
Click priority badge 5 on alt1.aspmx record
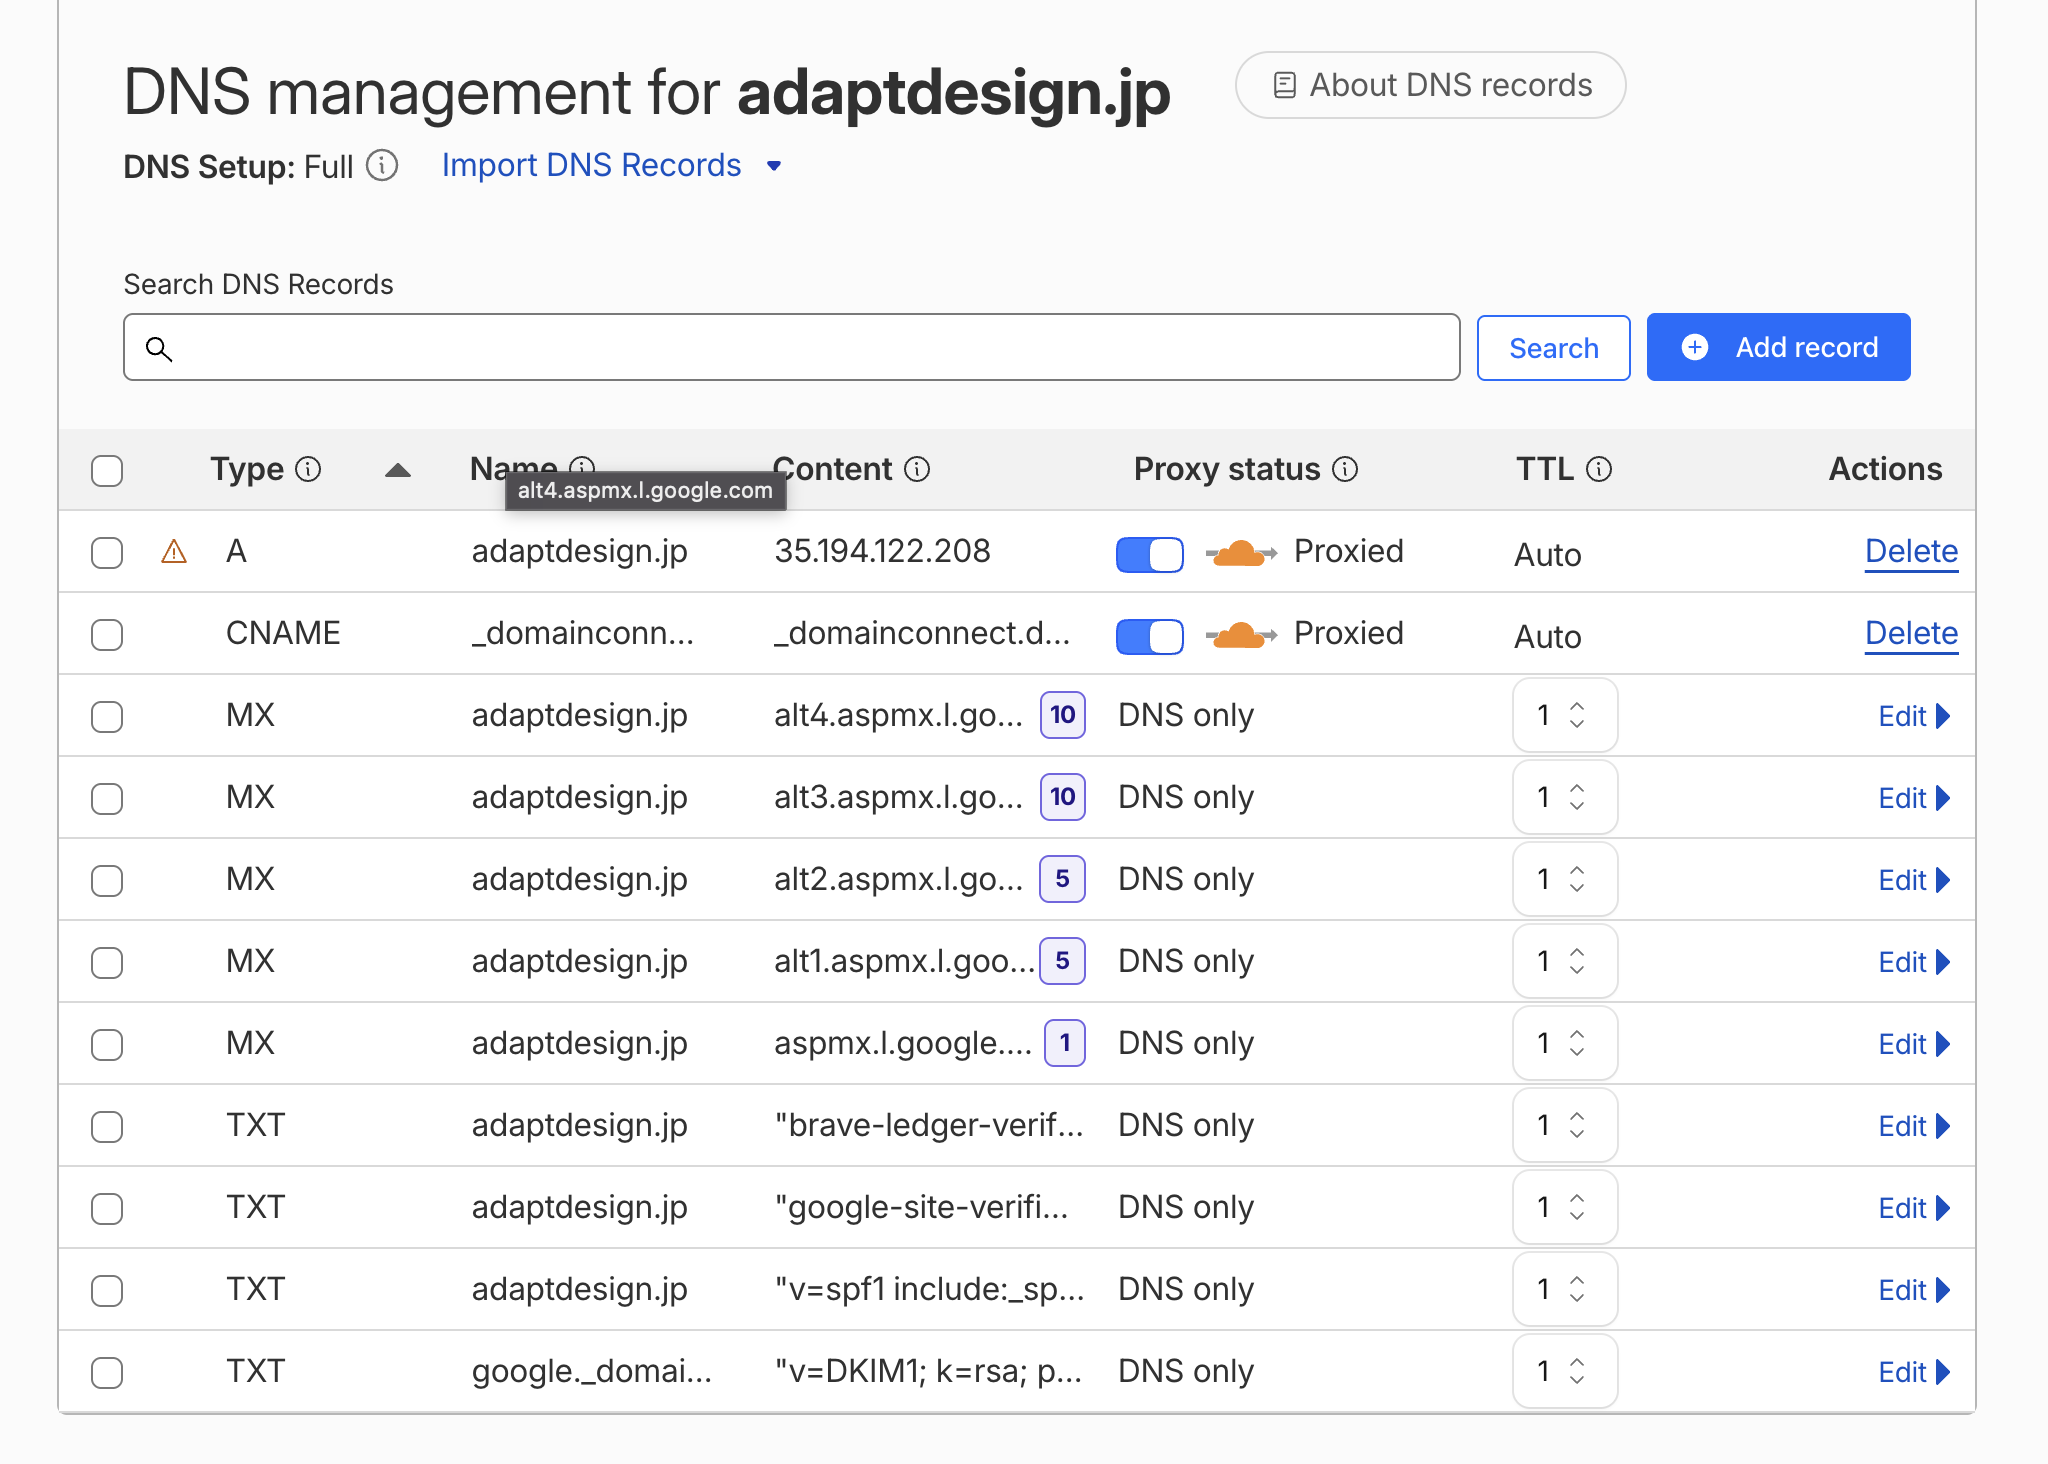pyautogui.click(x=1062, y=961)
